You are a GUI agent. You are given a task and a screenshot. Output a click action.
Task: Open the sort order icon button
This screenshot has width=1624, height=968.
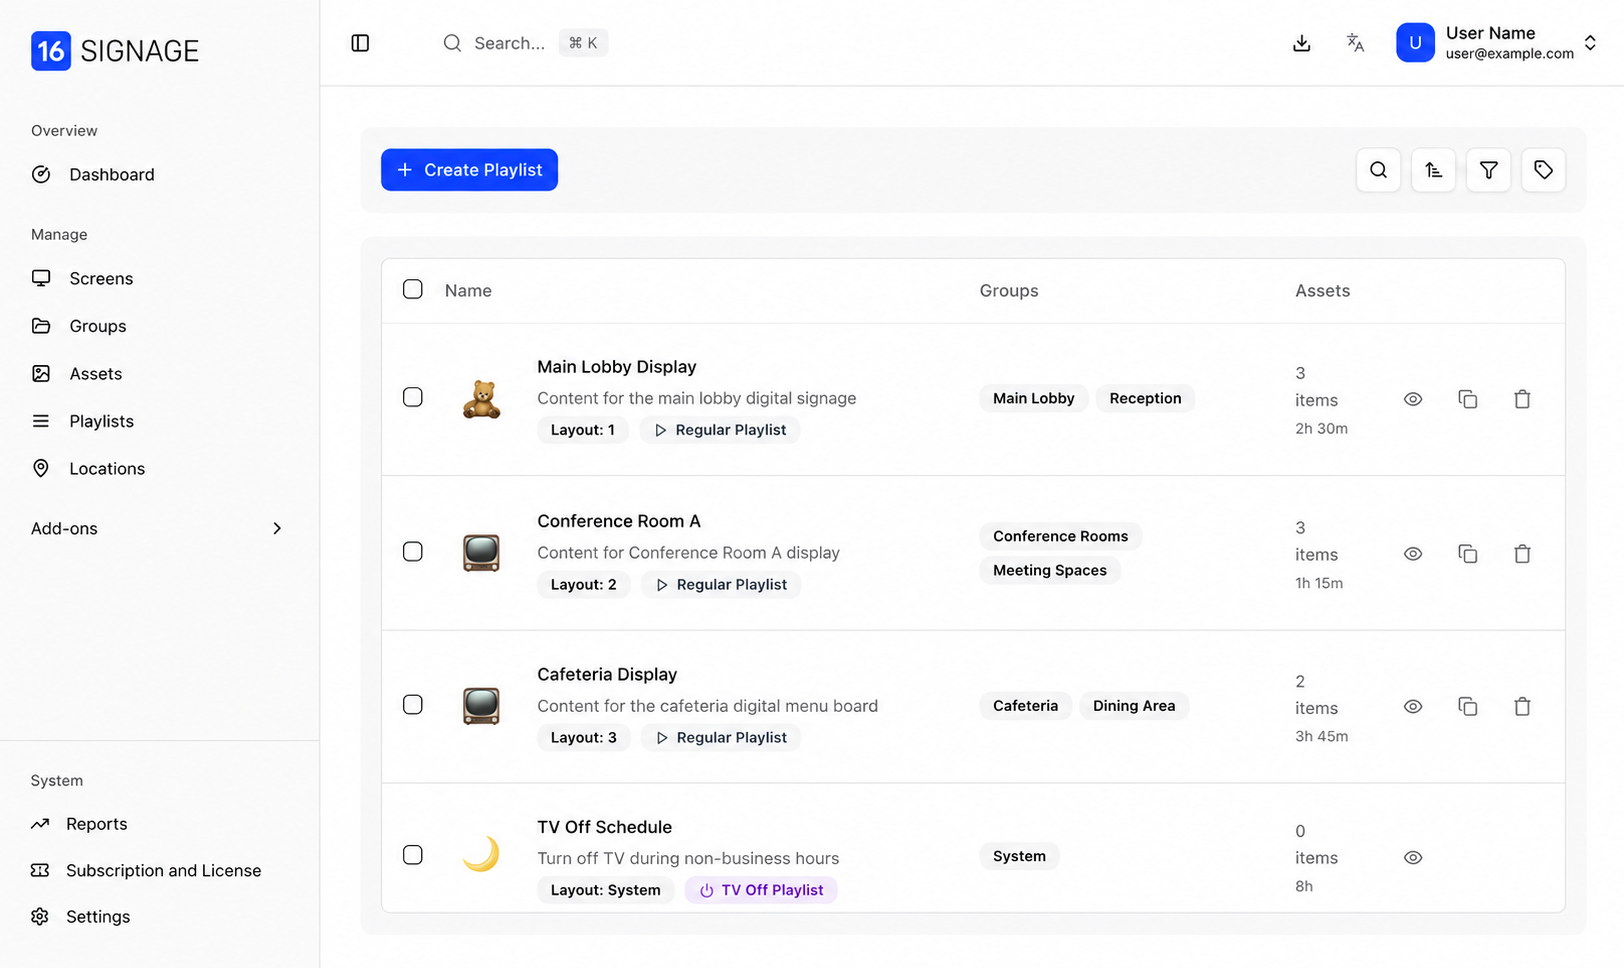point(1433,170)
